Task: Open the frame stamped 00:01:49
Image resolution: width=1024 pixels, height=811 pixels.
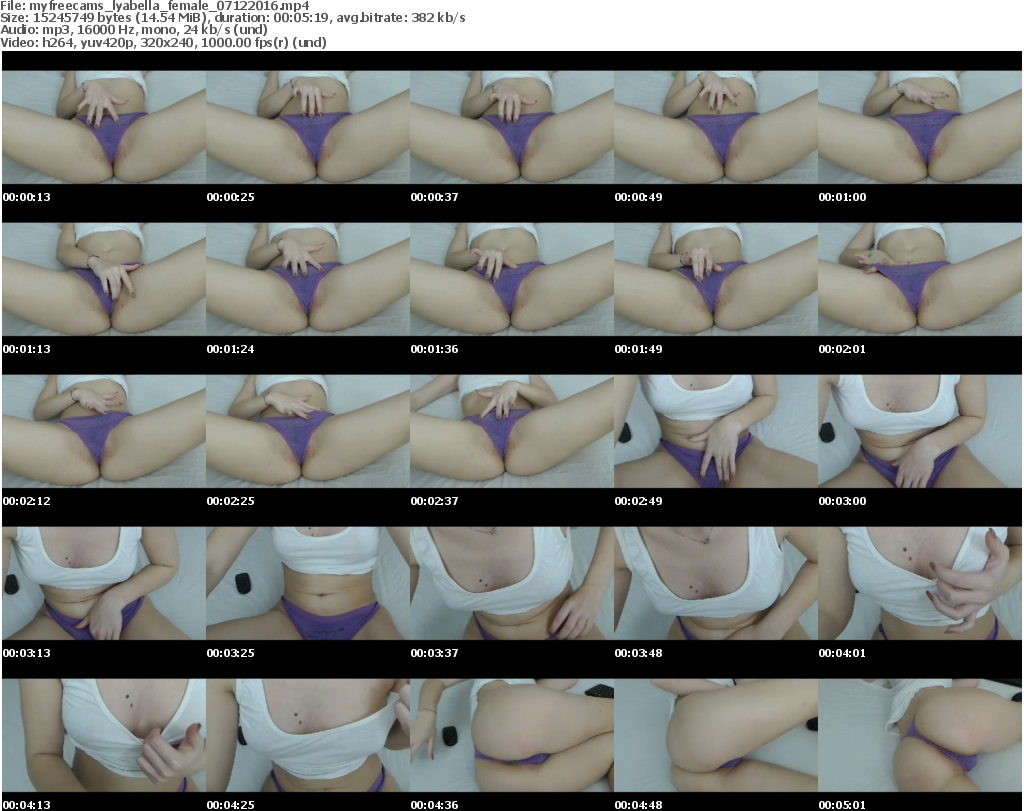Action: 716,279
